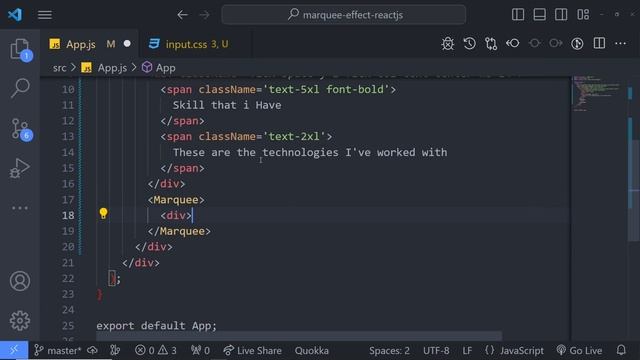Click the Marquee opening tag on line 17
640x360 pixels.
click(x=176, y=200)
